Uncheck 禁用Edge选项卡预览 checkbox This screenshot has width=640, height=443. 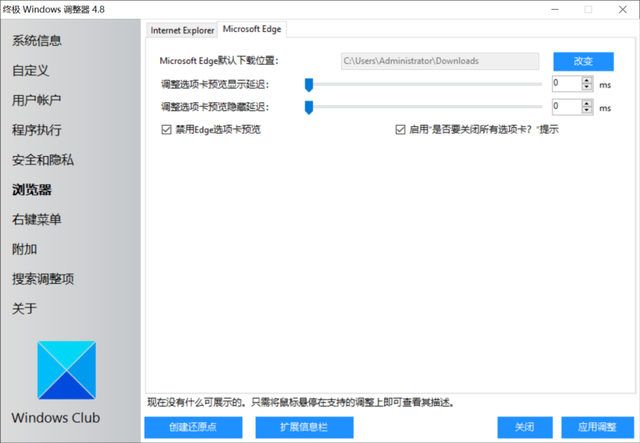pyautogui.click(x=166, y=130)
